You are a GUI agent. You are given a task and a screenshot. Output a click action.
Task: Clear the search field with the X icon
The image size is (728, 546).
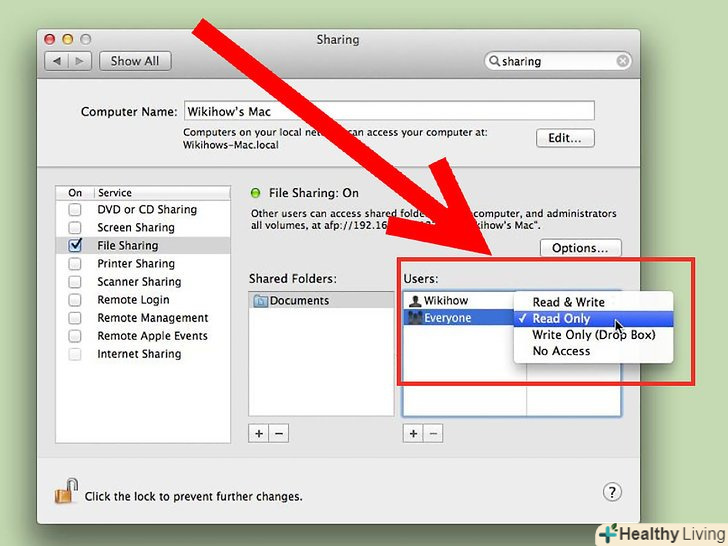(623, 61)
